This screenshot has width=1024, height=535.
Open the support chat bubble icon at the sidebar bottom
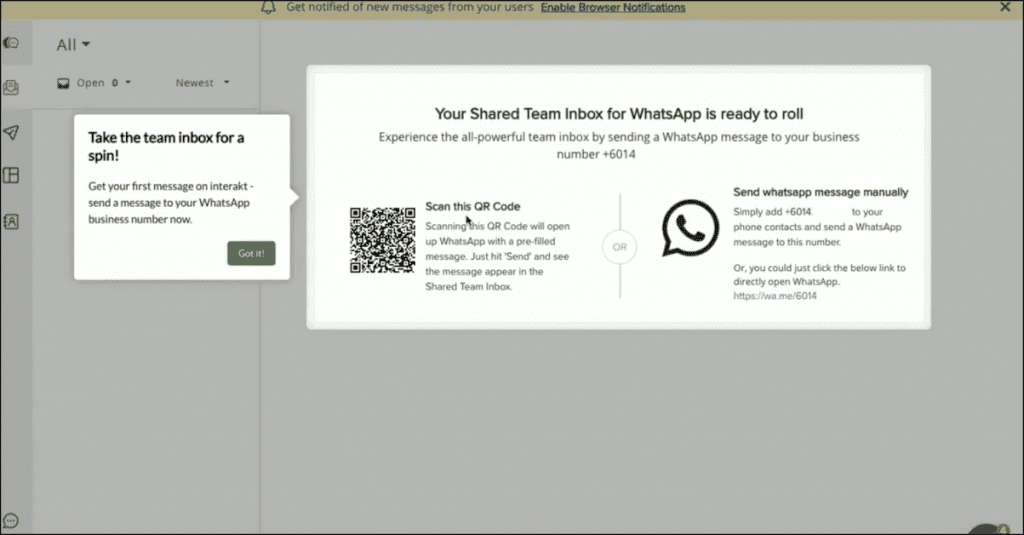pos(10,521)
